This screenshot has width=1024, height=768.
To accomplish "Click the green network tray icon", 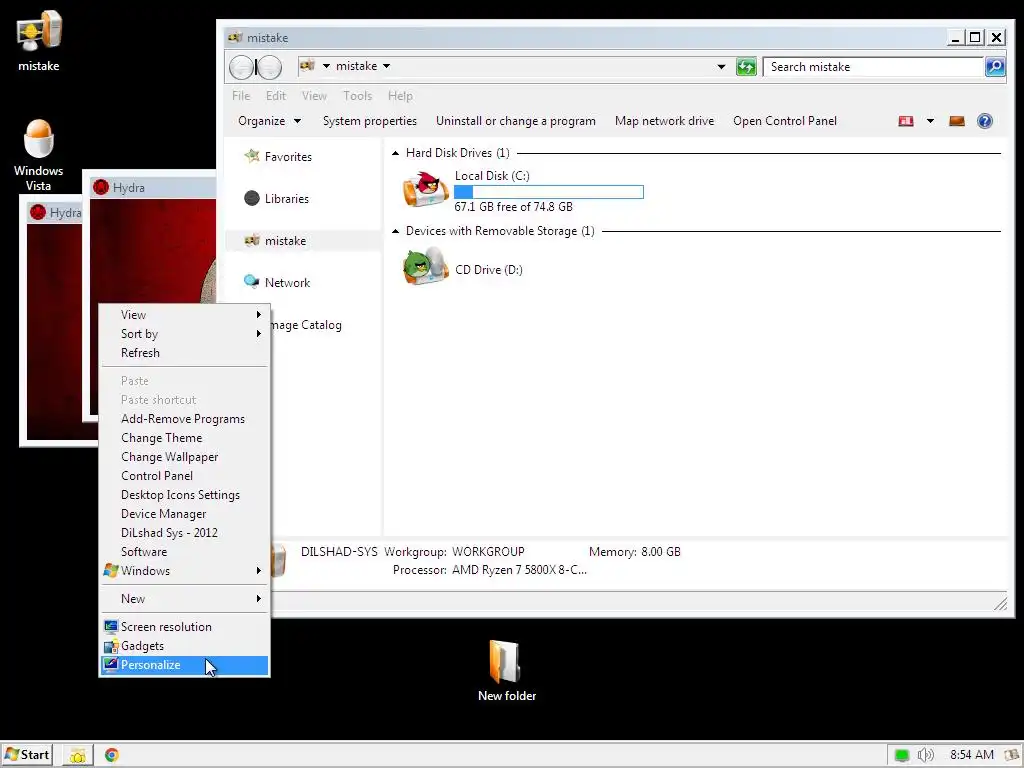I will pos(902,755).
